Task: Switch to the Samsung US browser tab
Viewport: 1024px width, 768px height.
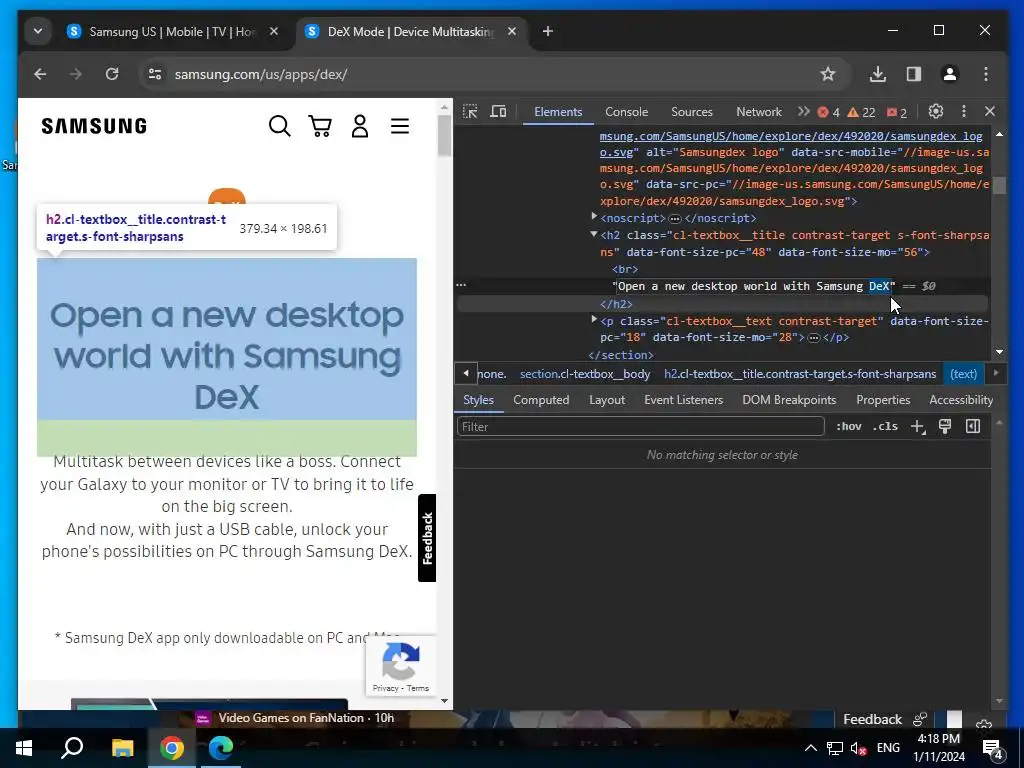Action: click(170, 31)
